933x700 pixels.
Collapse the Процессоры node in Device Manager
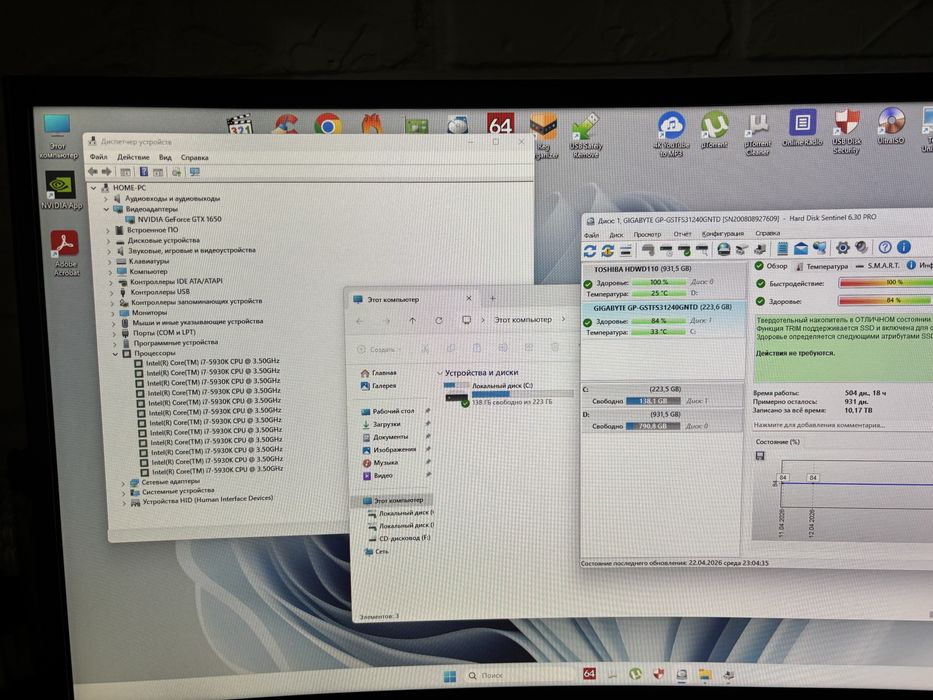[x=115, y=353]
